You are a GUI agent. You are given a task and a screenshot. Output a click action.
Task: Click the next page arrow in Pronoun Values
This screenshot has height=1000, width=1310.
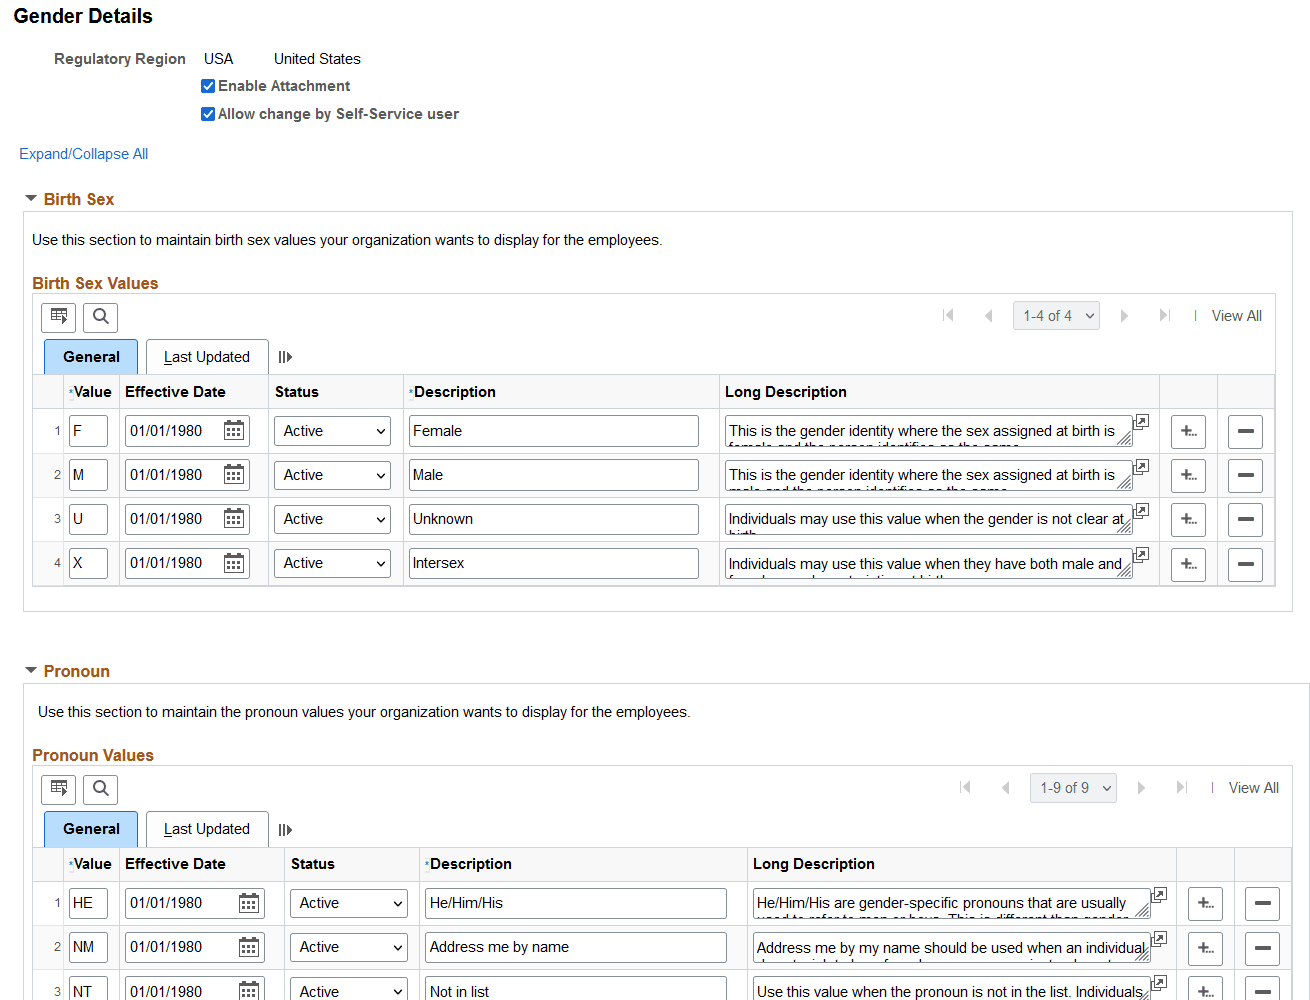tap(1142, 788)
